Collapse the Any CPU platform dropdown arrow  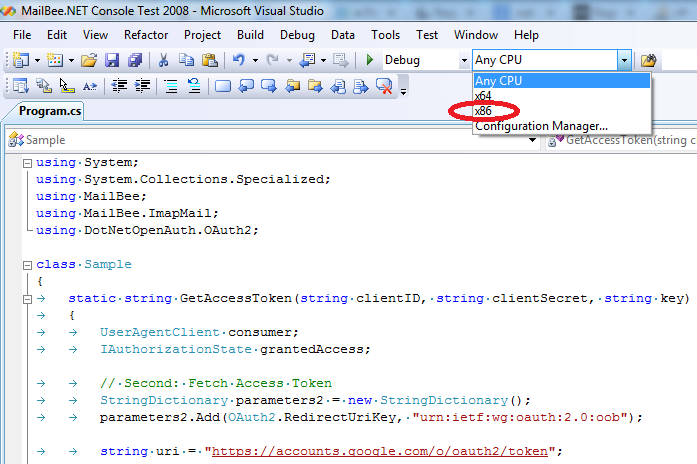point(624,61)
